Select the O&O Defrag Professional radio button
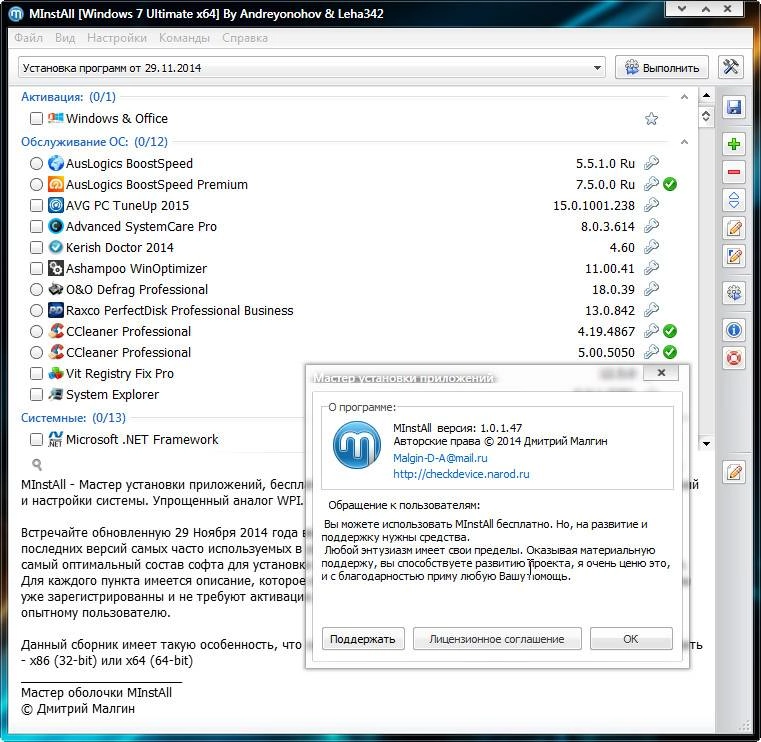The width and height of the screenshot is (761, 742). point(36,289)
